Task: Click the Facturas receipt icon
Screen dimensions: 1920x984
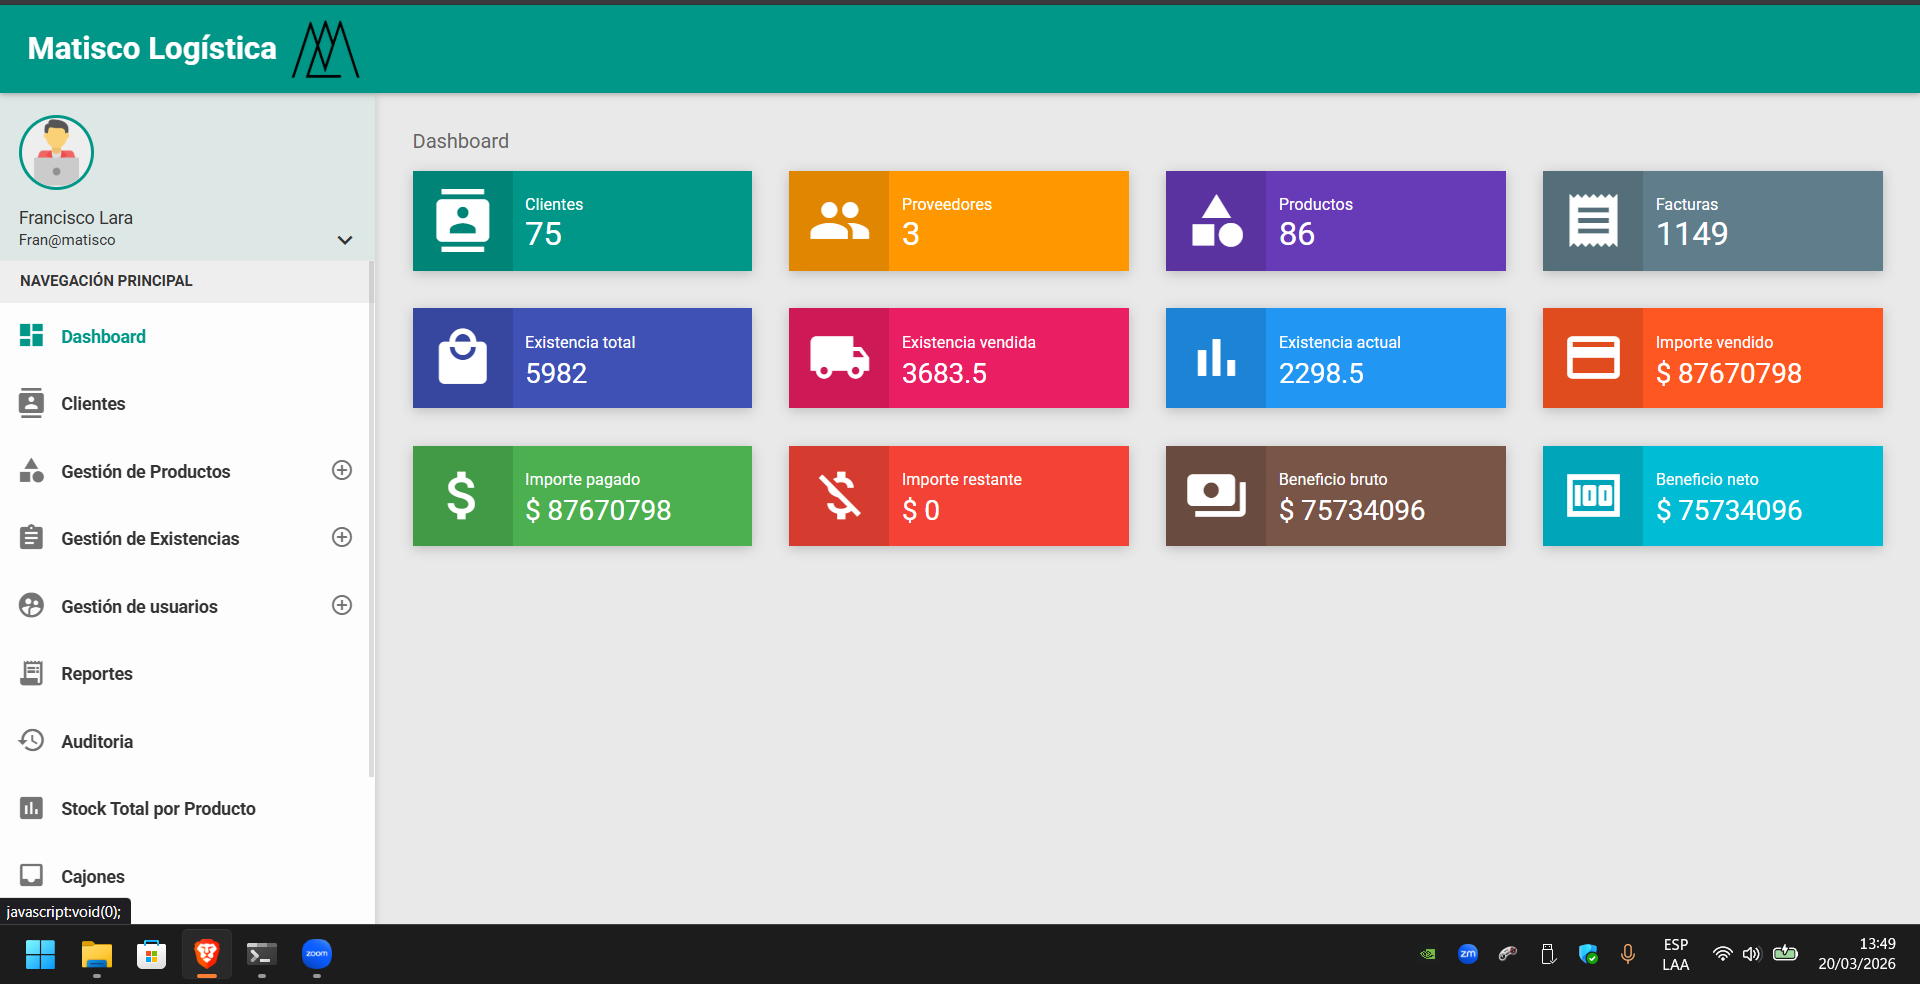Action: tap(1592, 221)
